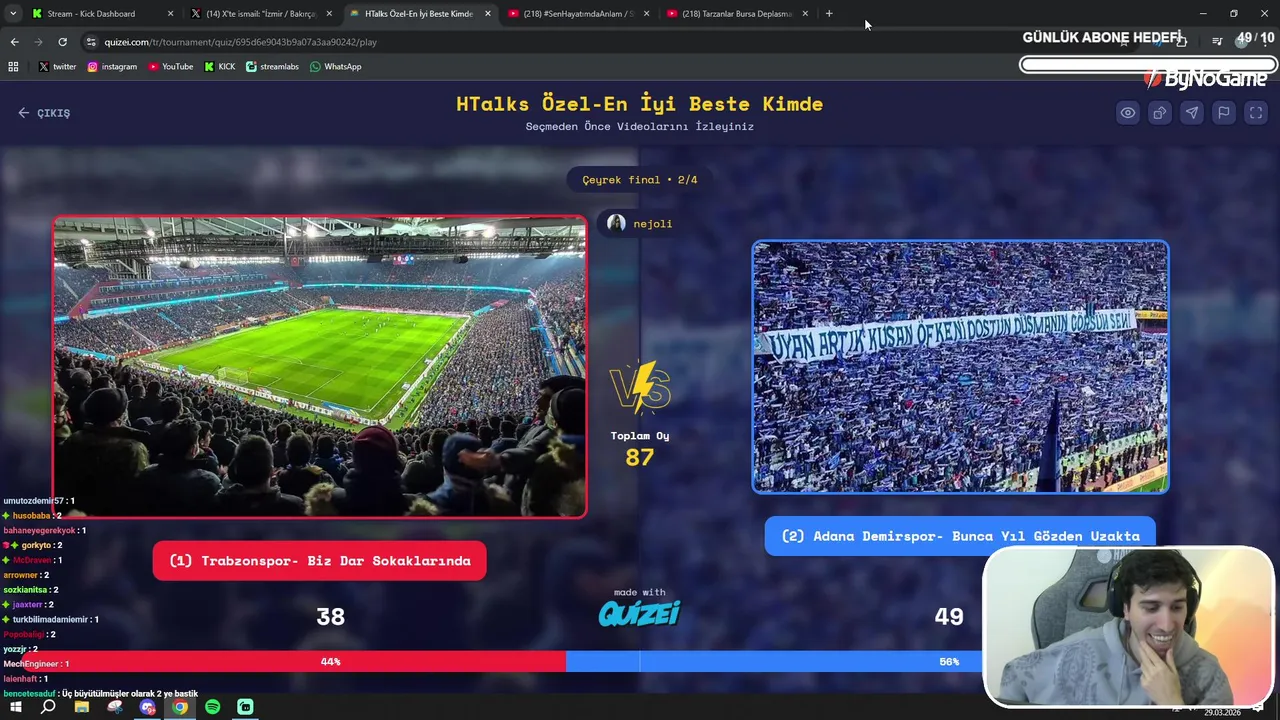Select the HTalks Özel-En İyi Beste tab
This screenshot has width=1280, height=720.
421,14
